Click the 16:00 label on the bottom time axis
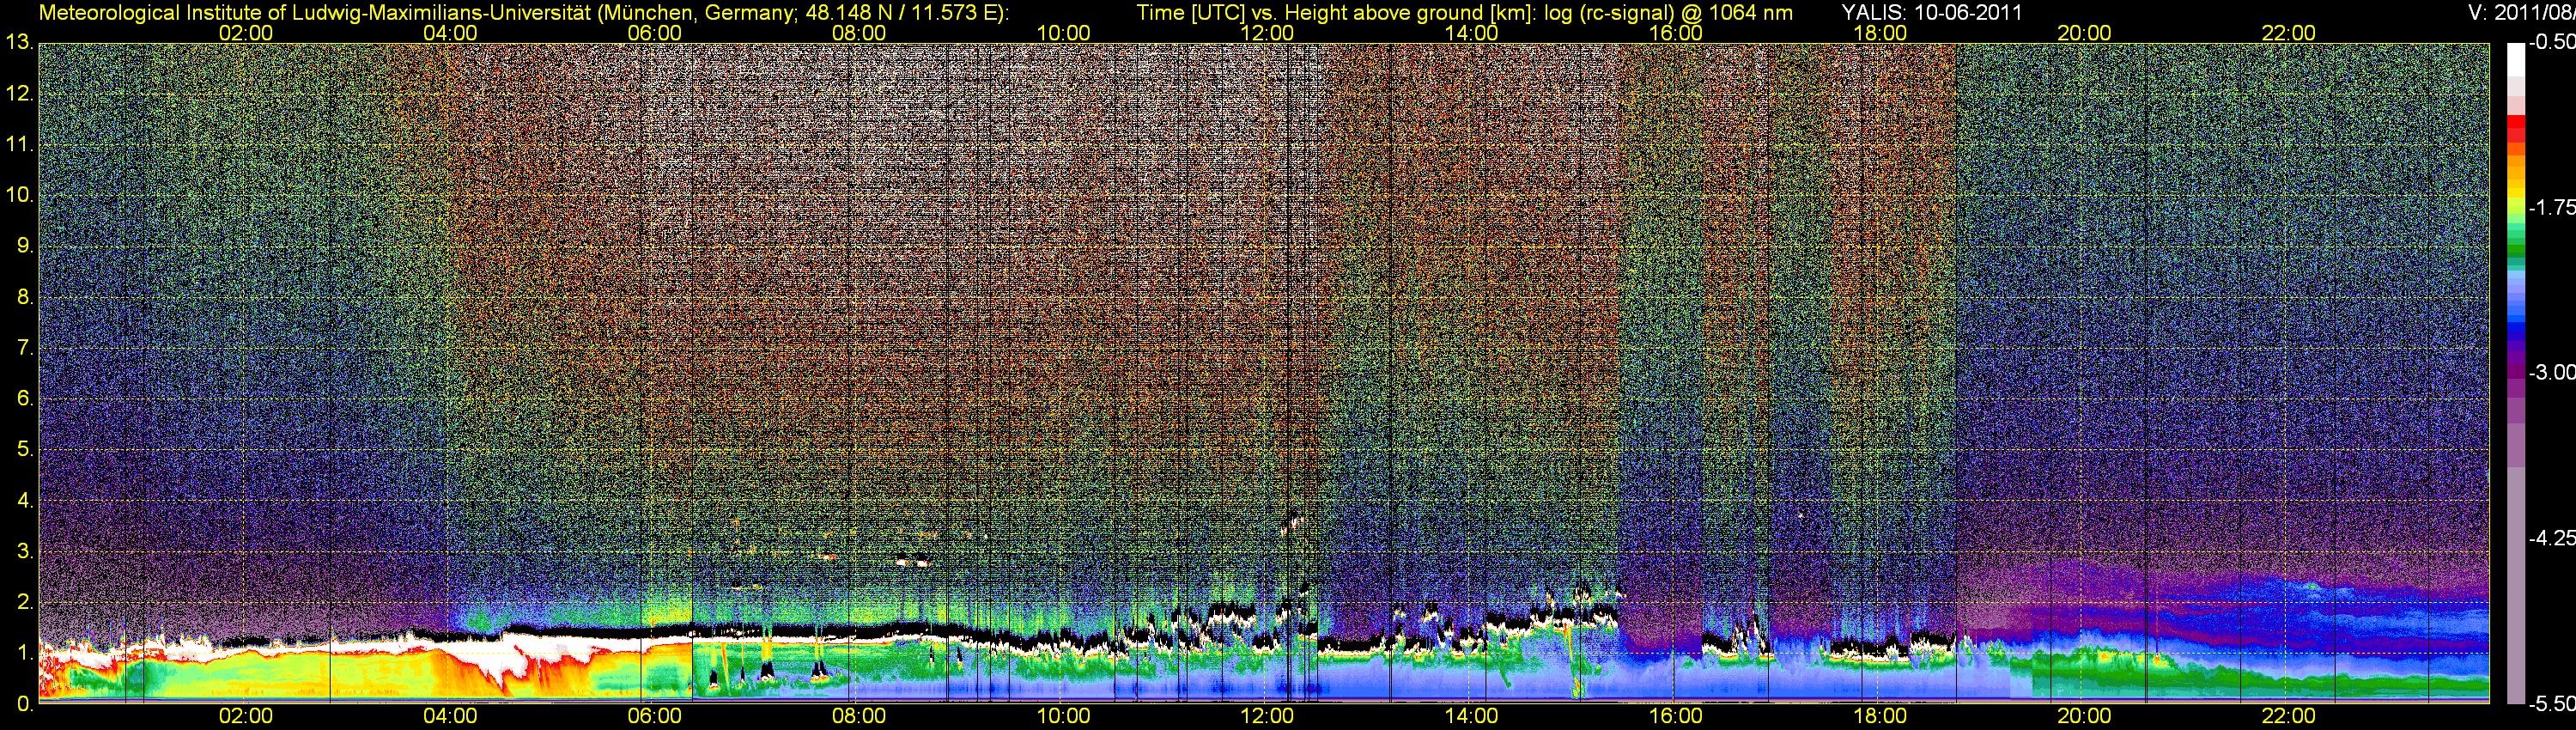The width and height of the screenshot is (2576, 730). (x=1676, y=716)
